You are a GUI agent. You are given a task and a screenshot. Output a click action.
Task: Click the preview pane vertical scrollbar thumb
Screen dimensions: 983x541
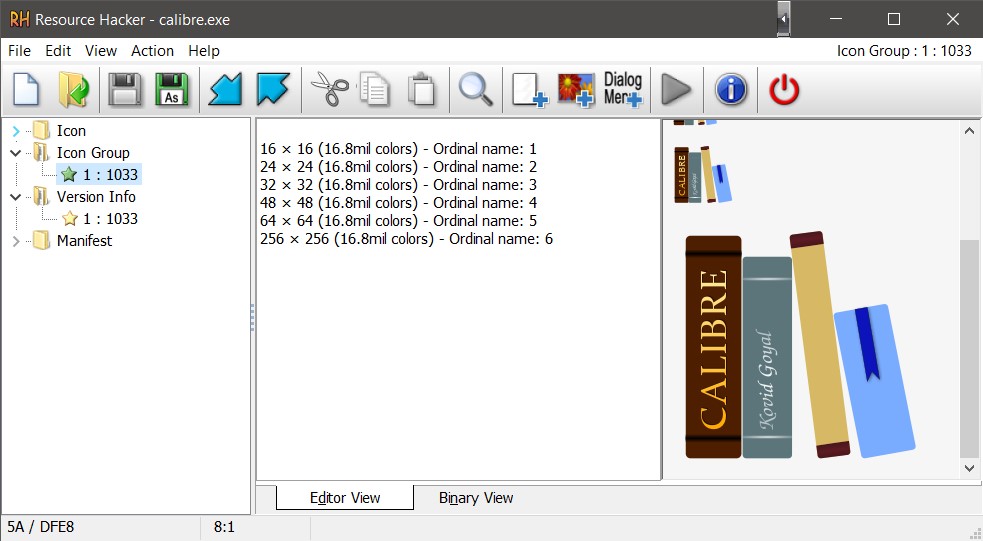[x=969, y=348]
